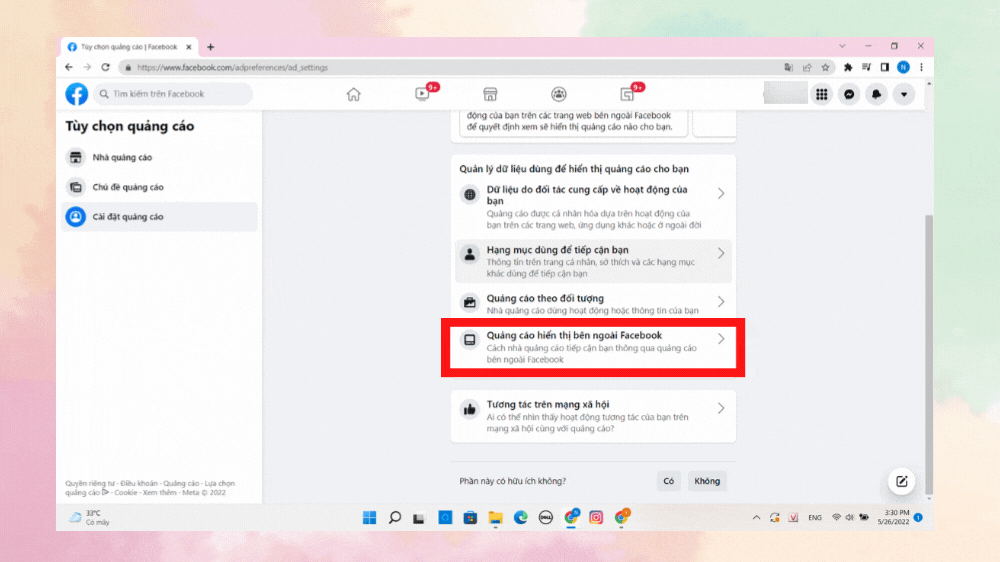Click the Facebook logo icon
1000x562 pixels.
point(77,94)
